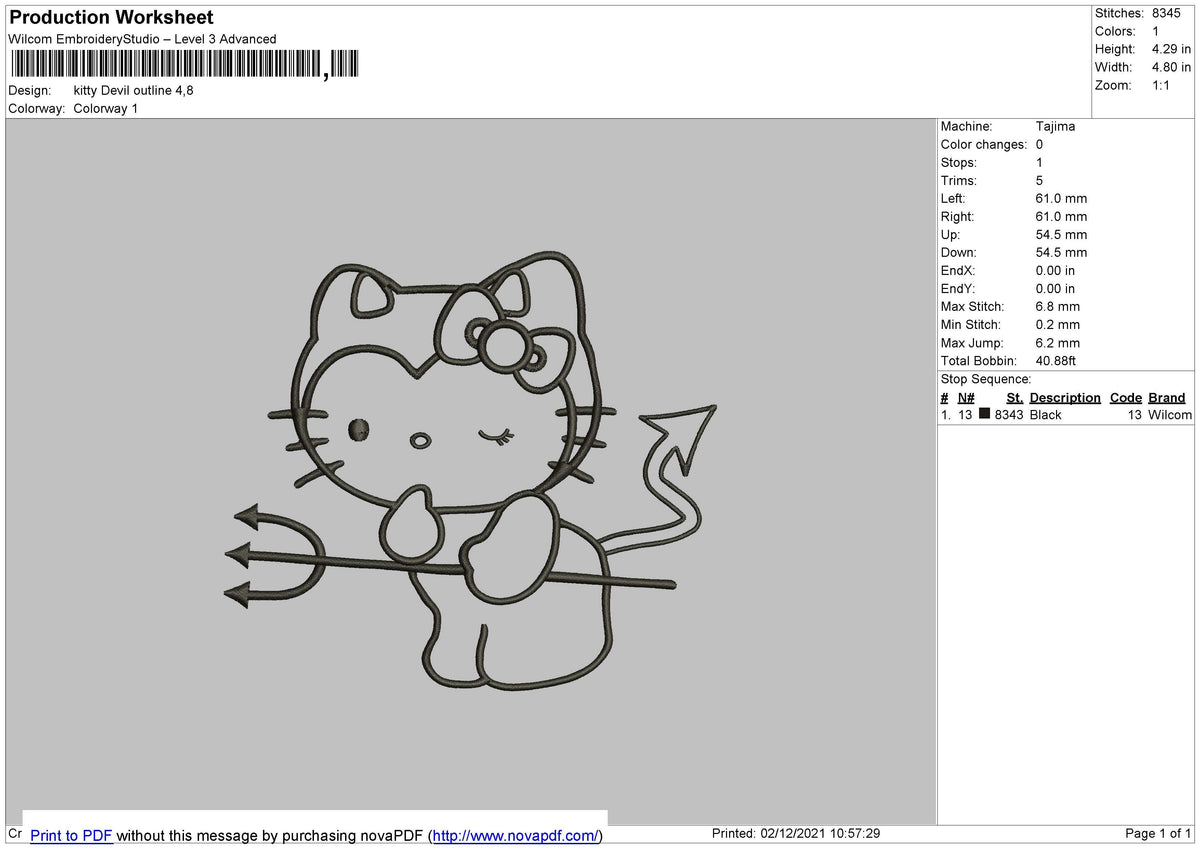Click the black color swatch in stop sequence
Viewport: 1200px width, 848px height.
point(985,414)
